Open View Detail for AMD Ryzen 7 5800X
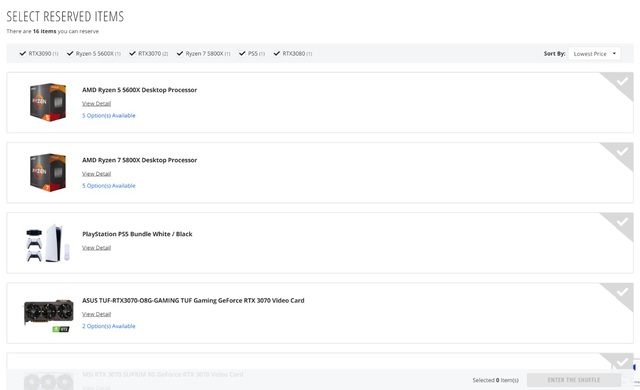Image resolution: width=640 pixels, height=390 pixels. [96, 174]
